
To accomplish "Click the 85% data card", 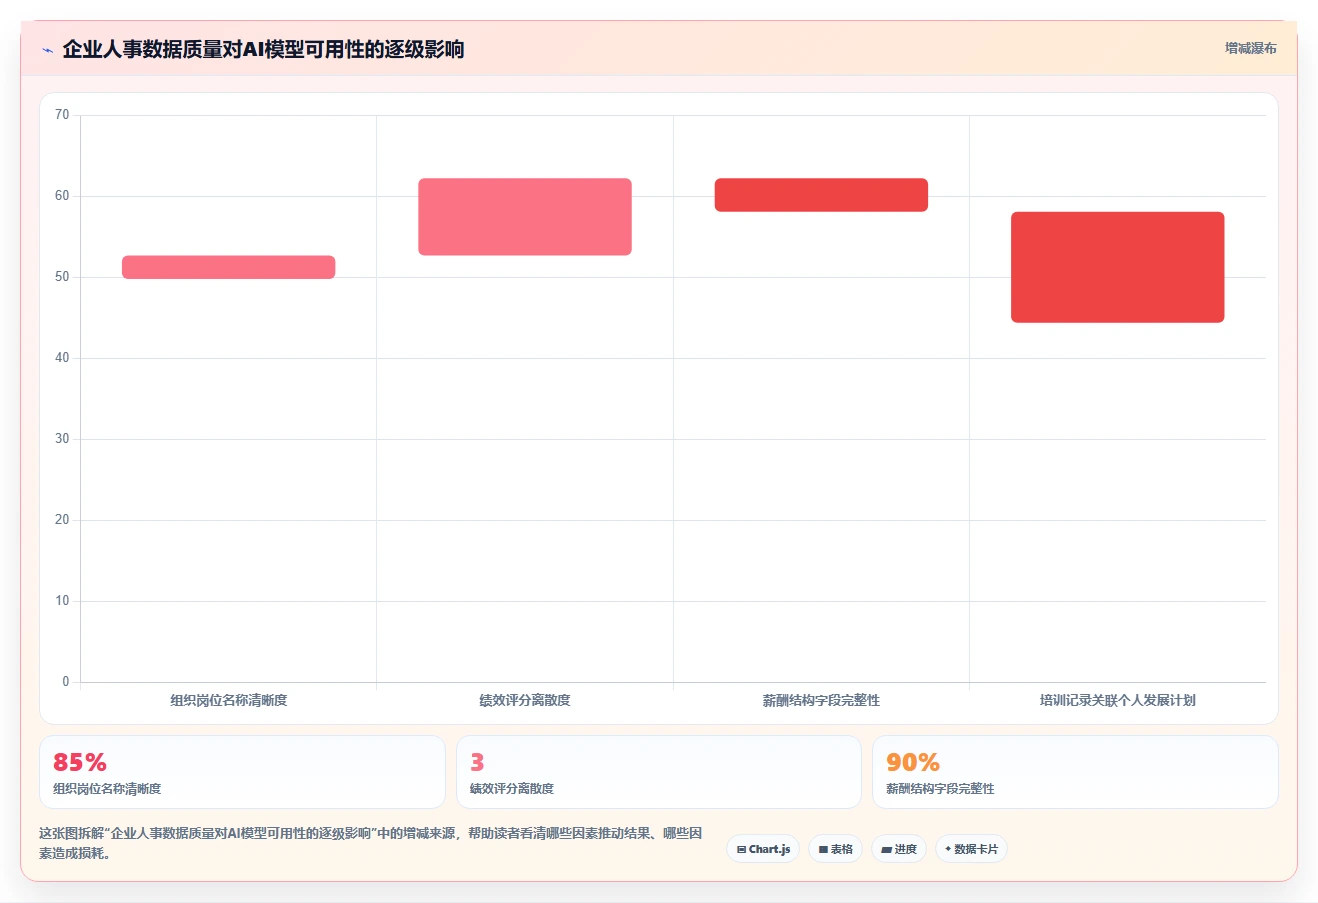I will tap(242, 772).
